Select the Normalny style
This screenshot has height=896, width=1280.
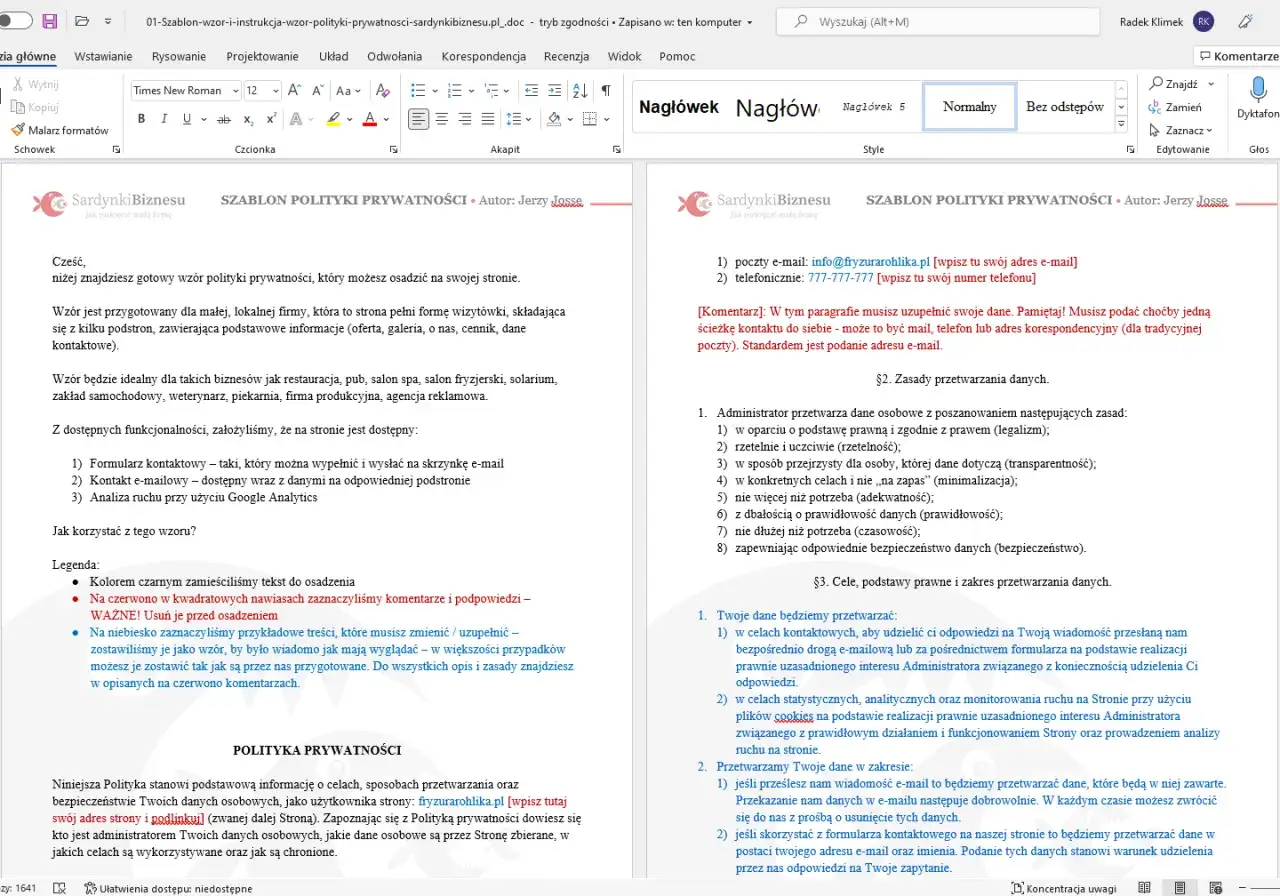(x=969, y=106)
